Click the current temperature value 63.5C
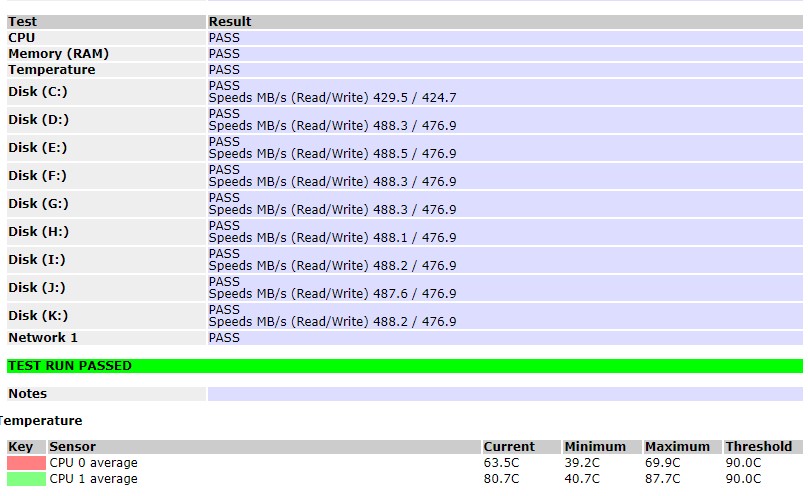 coord(501,463)
